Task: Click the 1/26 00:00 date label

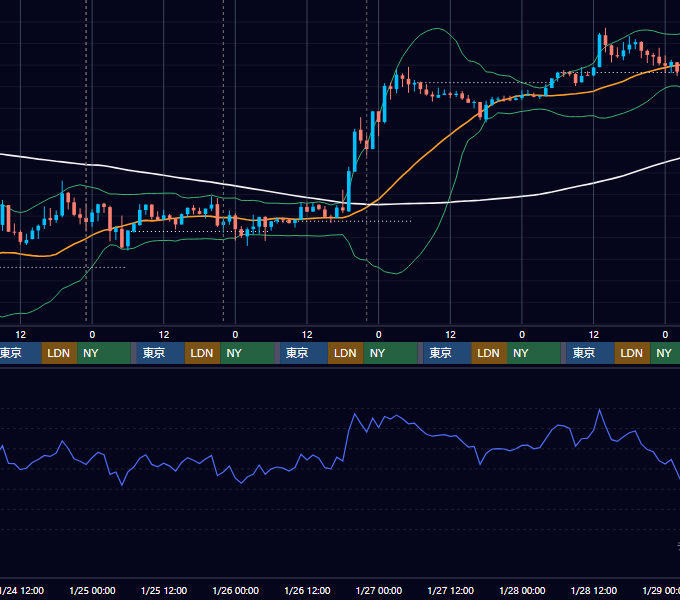Action: (x=235, y=590)
